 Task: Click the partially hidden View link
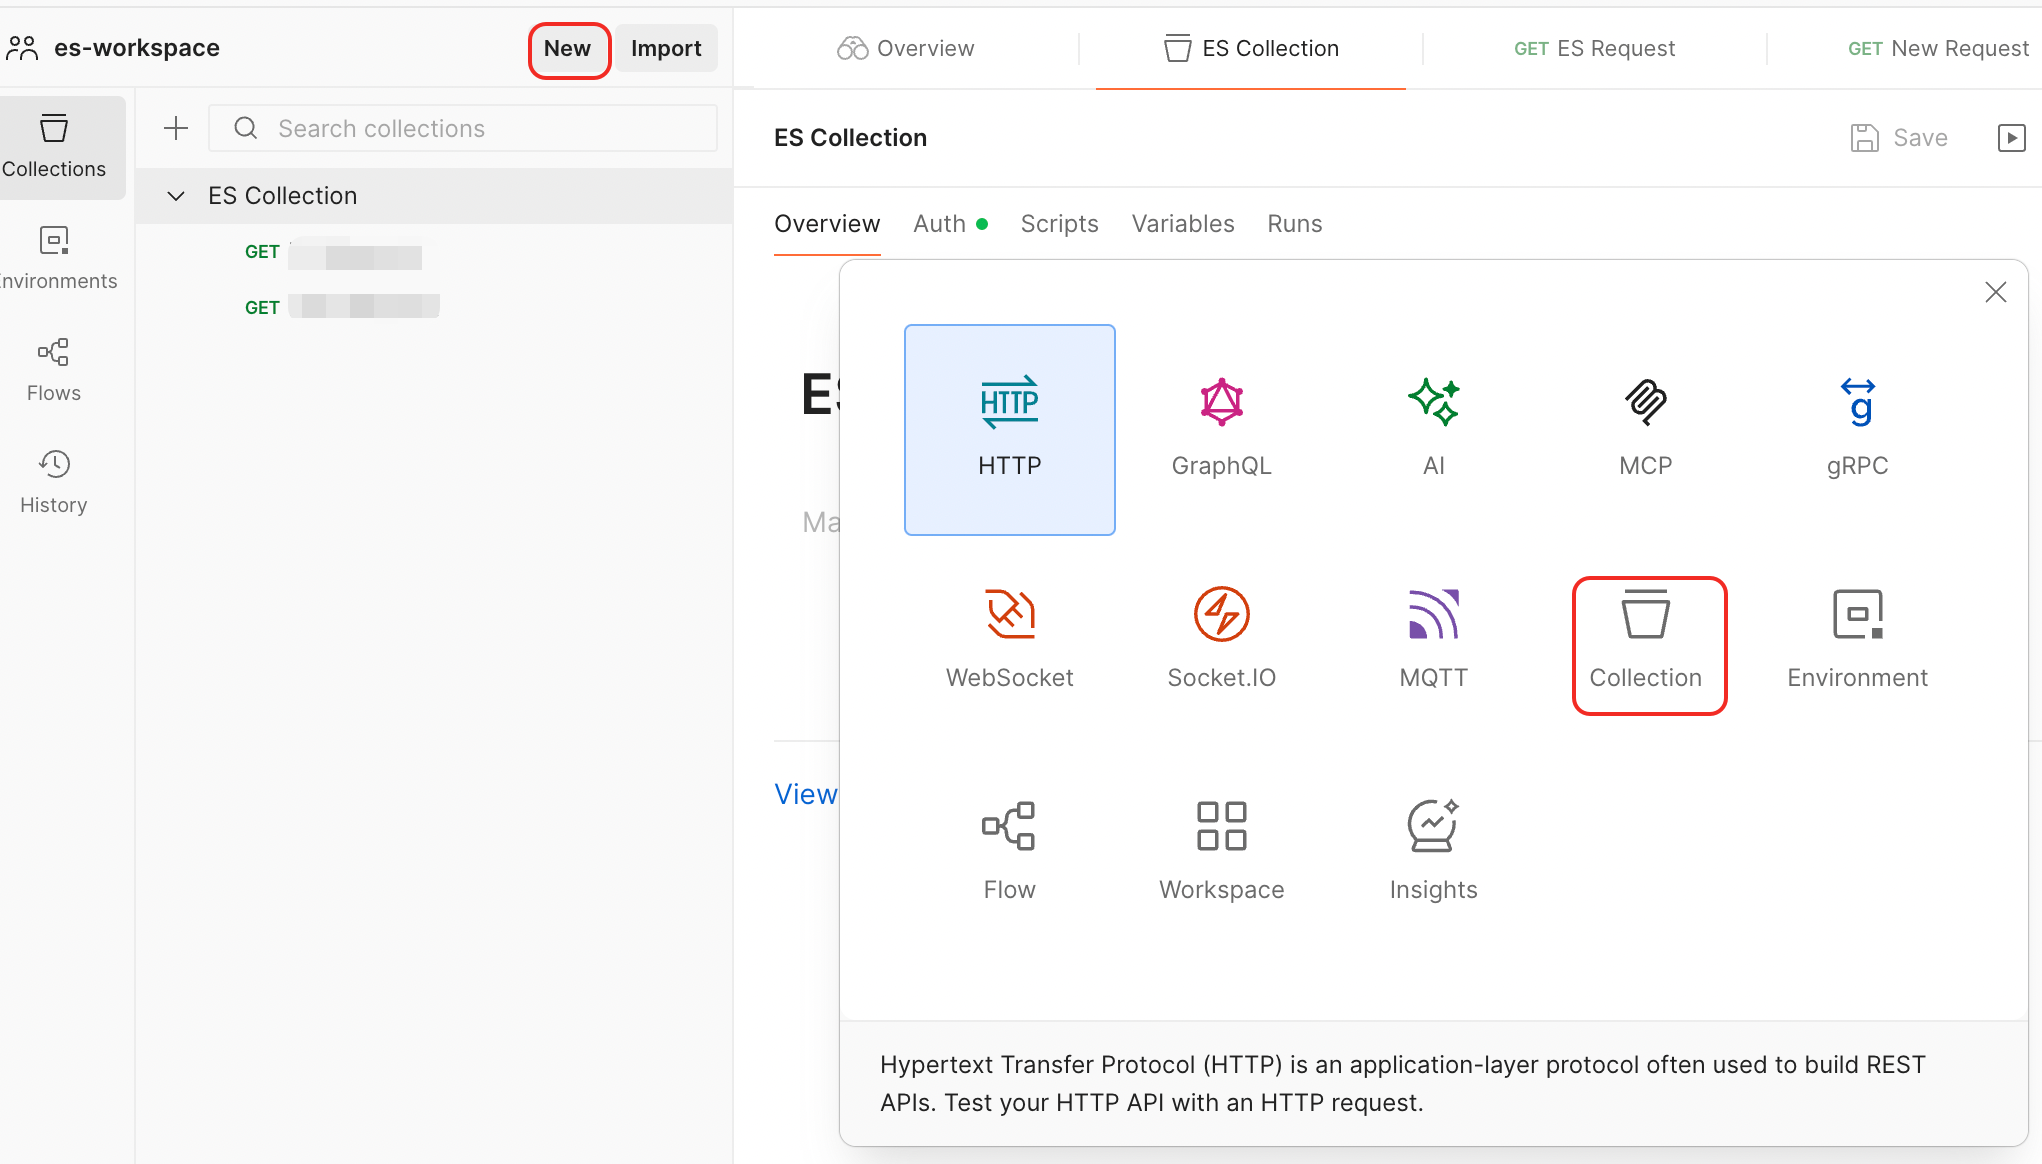pyautogui.click(x=806, y=794)
